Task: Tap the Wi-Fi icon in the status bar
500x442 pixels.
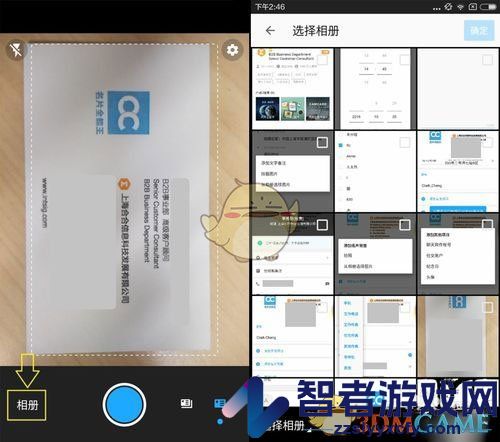Action: pyautogui.click(x=460, y=7)
